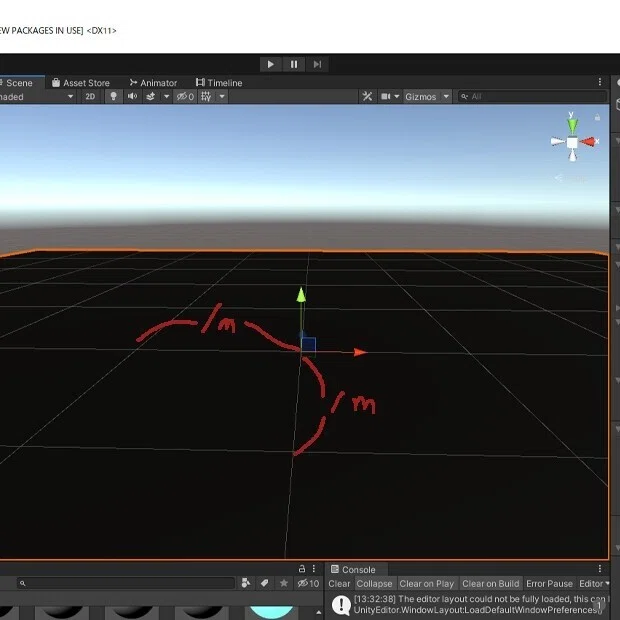Grab the green Y move handle arrow

pyautogui.click(x=301, y=295)
